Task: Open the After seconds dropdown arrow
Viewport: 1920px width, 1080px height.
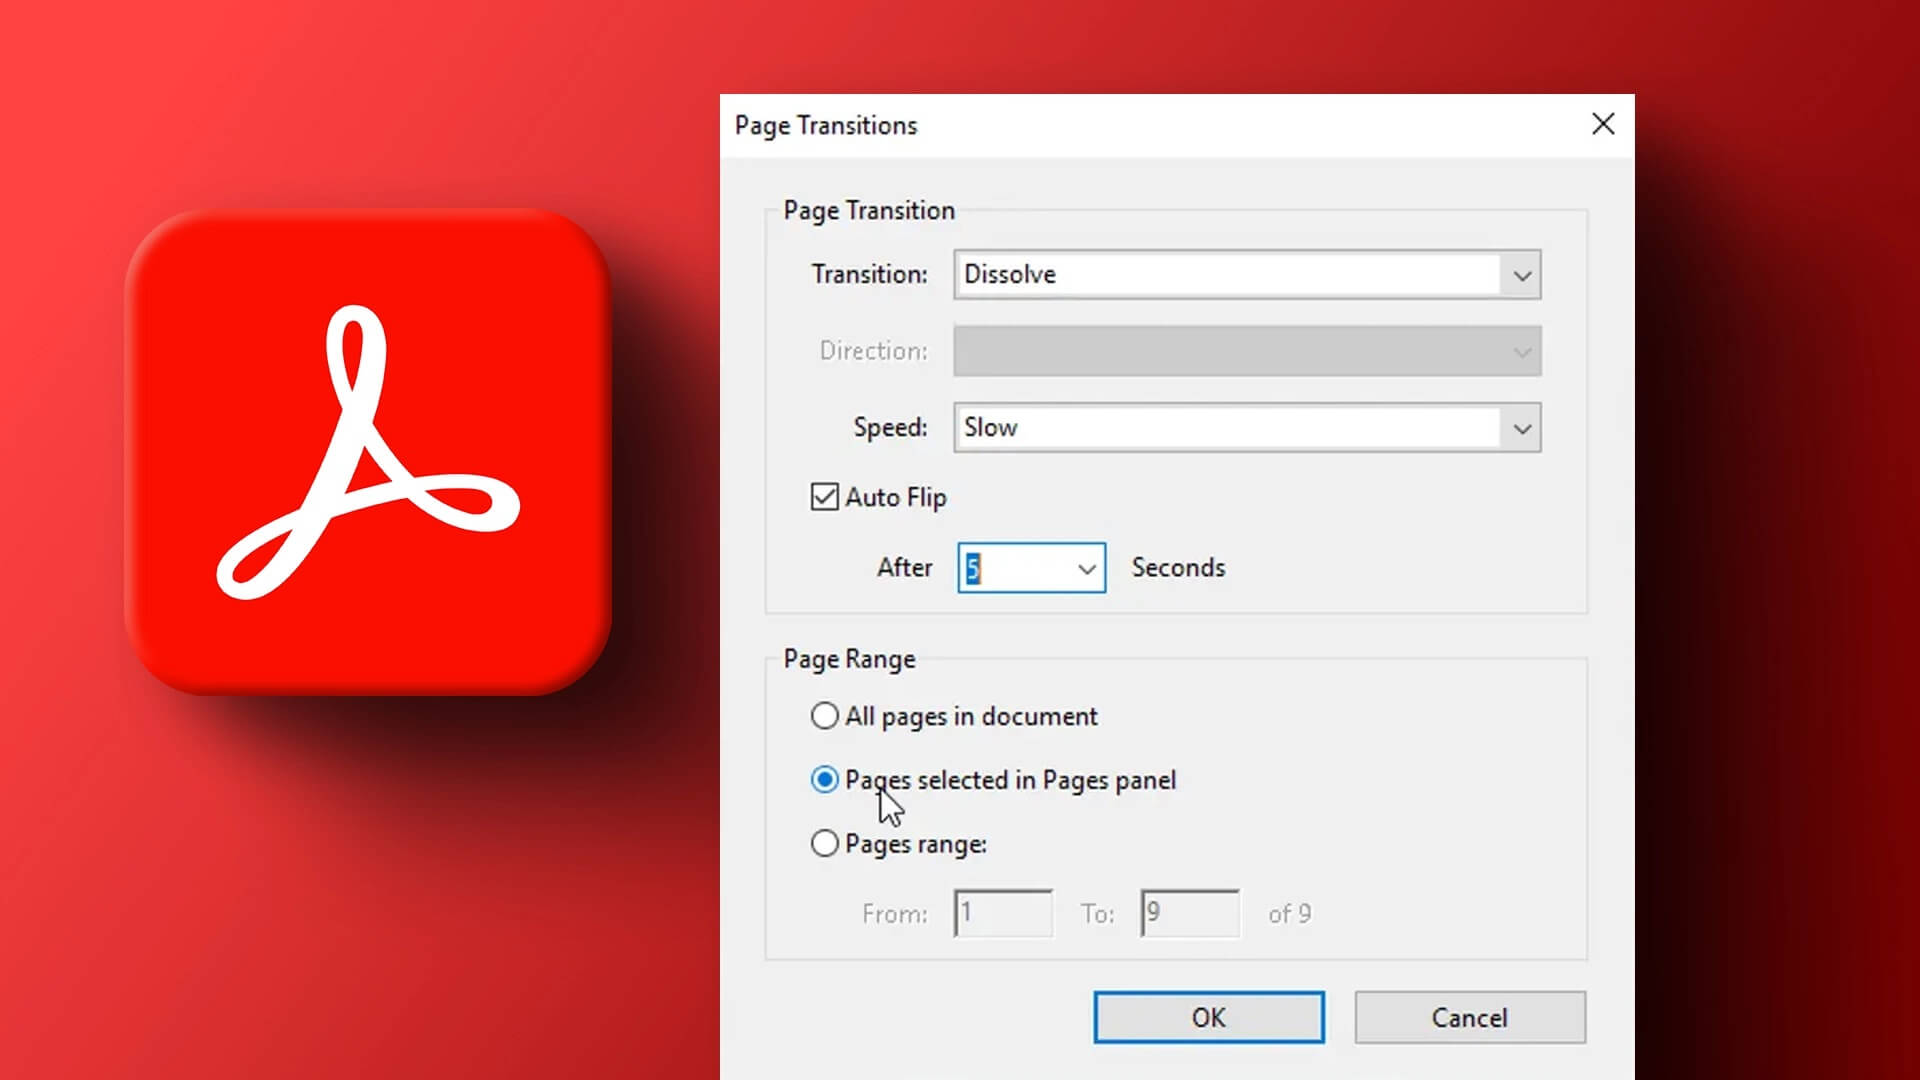Action: pyautogui.click(x=1086, y=569)
